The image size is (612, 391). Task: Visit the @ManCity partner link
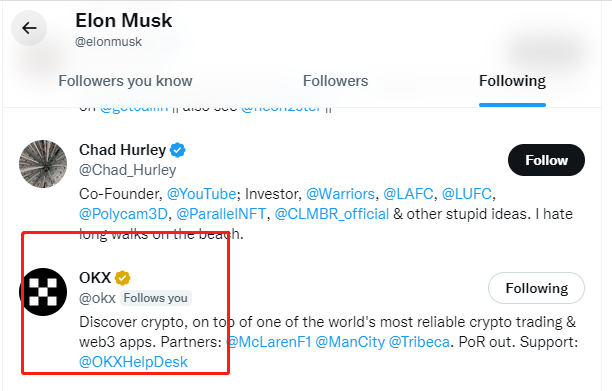point(350,342)
